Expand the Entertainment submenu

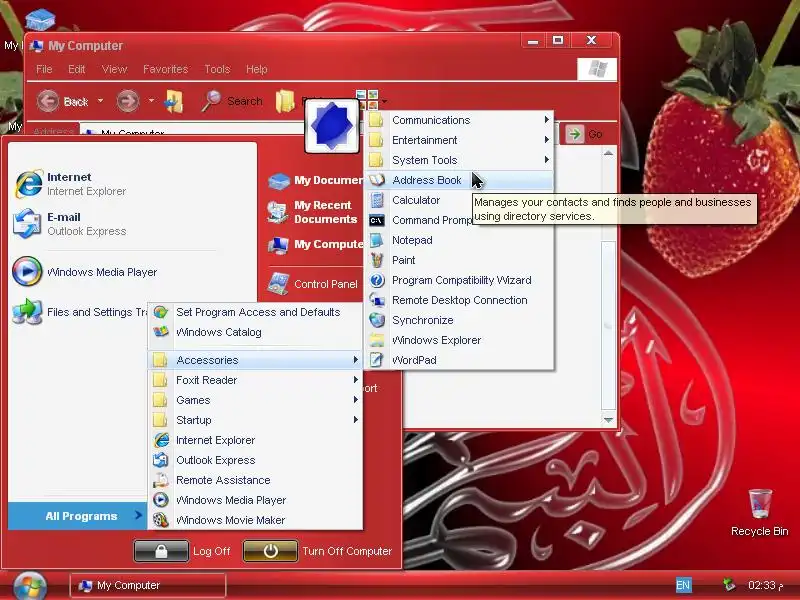[x=459, y=140]
